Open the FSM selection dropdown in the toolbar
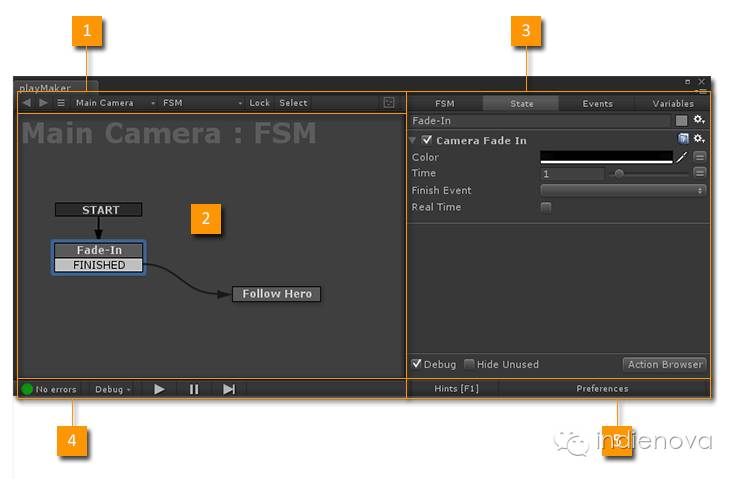Viewport: 737px width, 479px height. (202, 102)
